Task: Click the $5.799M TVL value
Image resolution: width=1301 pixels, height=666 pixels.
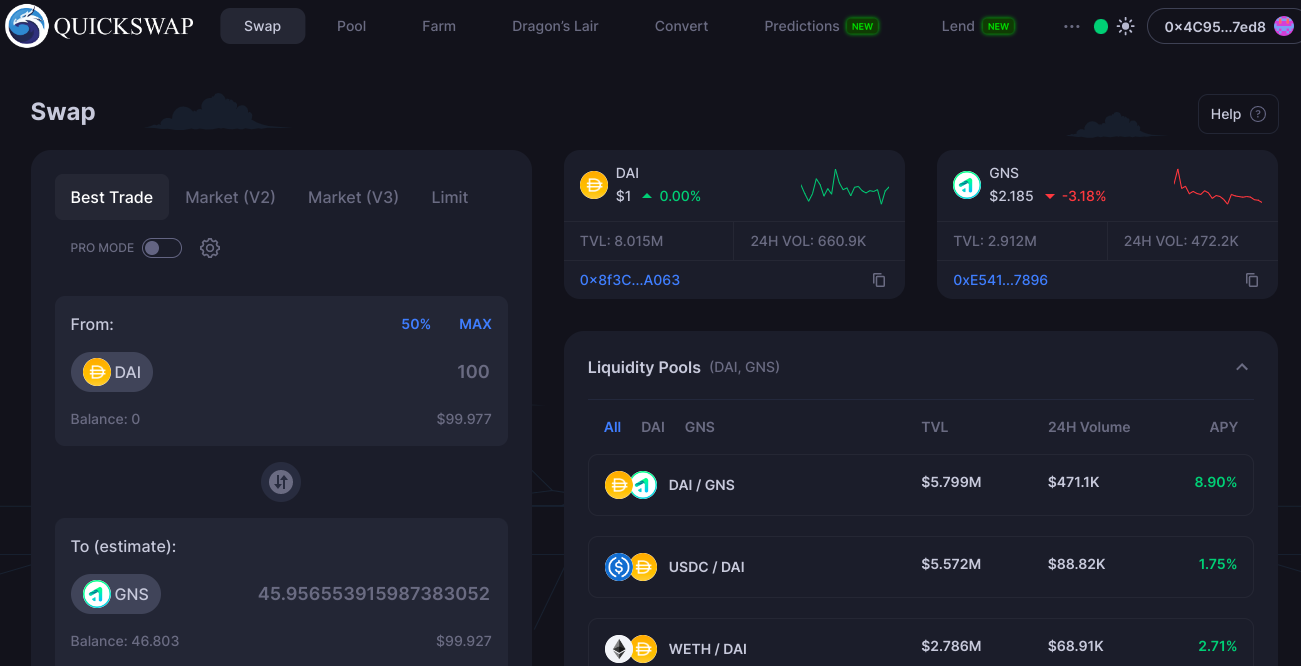Action: (951, 483)
